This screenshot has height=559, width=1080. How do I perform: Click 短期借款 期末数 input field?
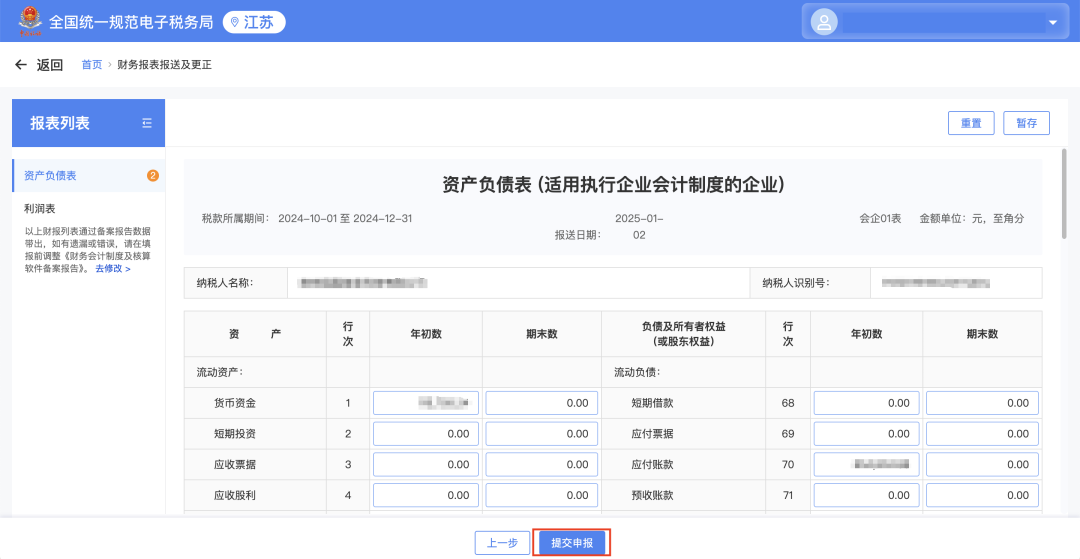tap(982, 403)
